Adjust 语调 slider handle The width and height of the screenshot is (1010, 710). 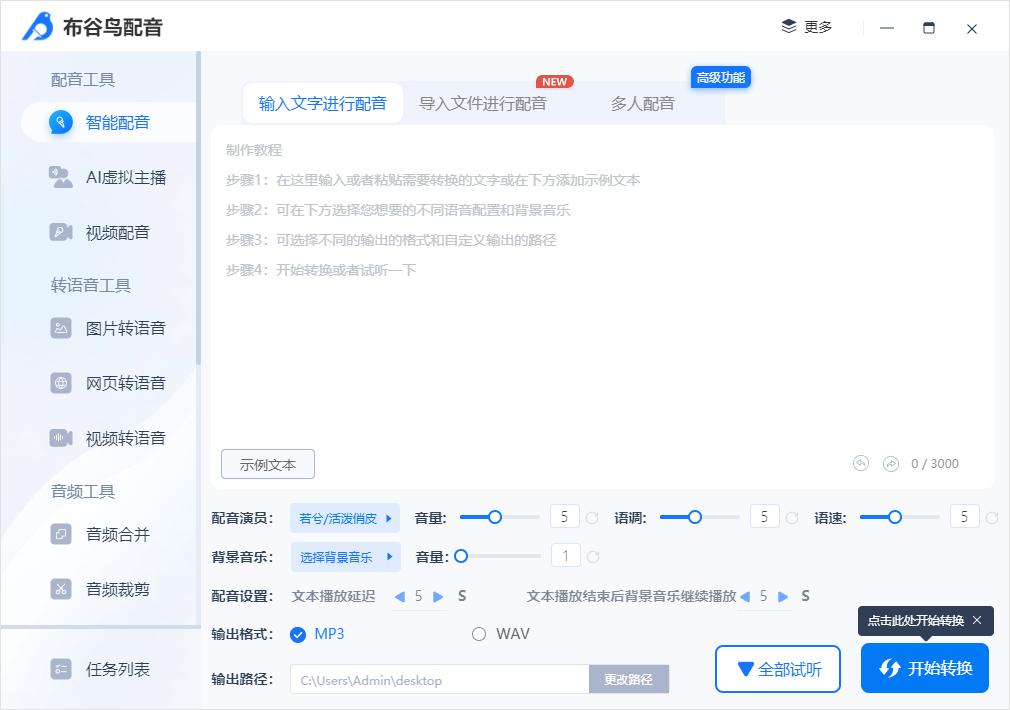point(694,517)
